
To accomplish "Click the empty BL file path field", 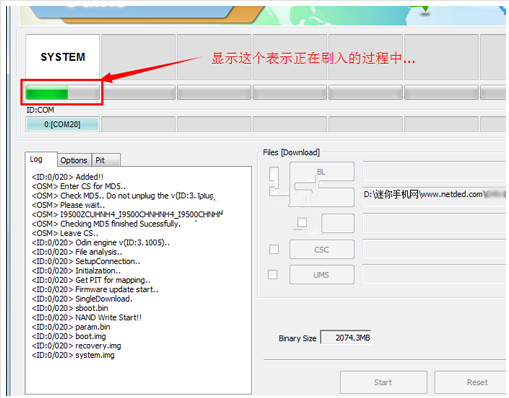I will (x=434, y=171).
